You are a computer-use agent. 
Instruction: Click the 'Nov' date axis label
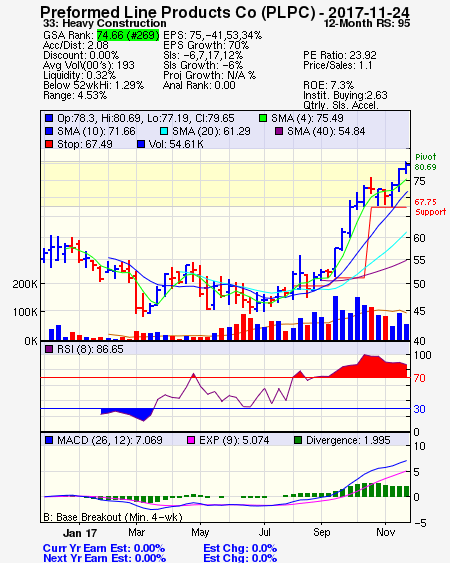tap(385, 532)
